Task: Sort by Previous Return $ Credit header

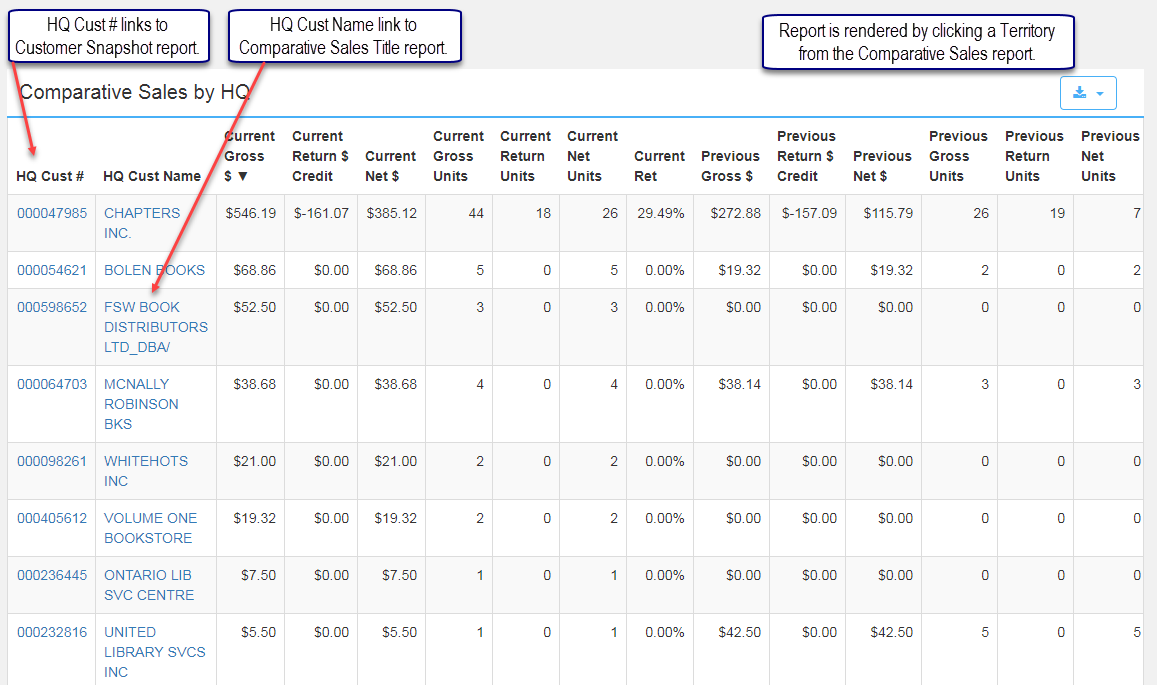Action: [x=806, y=156]
